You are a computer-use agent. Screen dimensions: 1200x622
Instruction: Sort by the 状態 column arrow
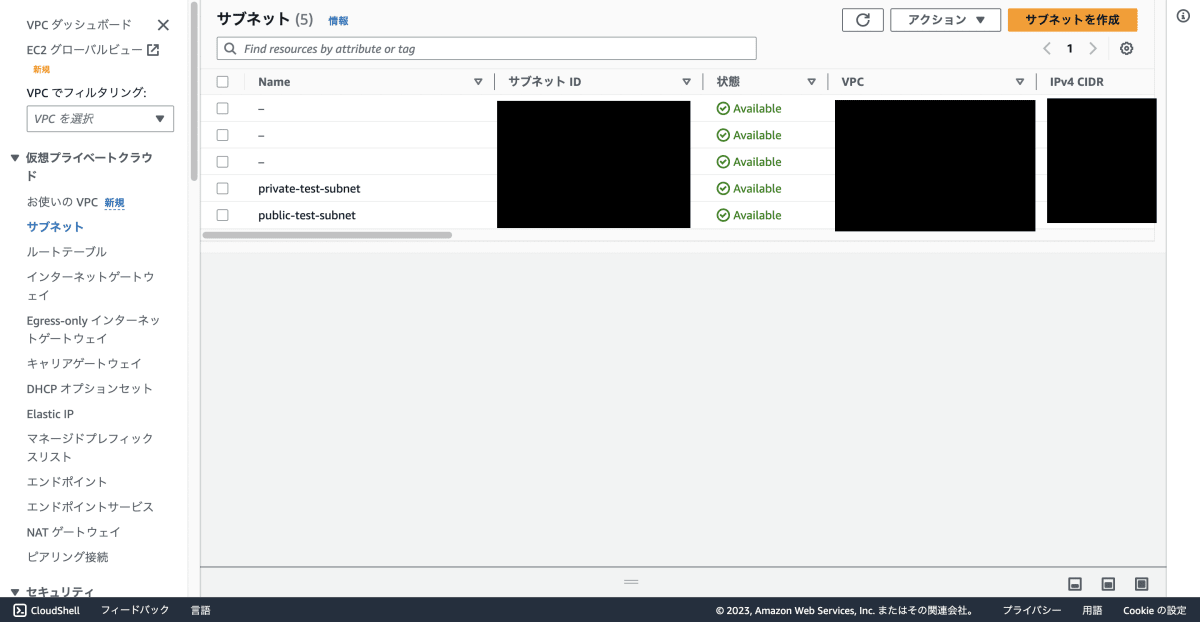[811, 82]
